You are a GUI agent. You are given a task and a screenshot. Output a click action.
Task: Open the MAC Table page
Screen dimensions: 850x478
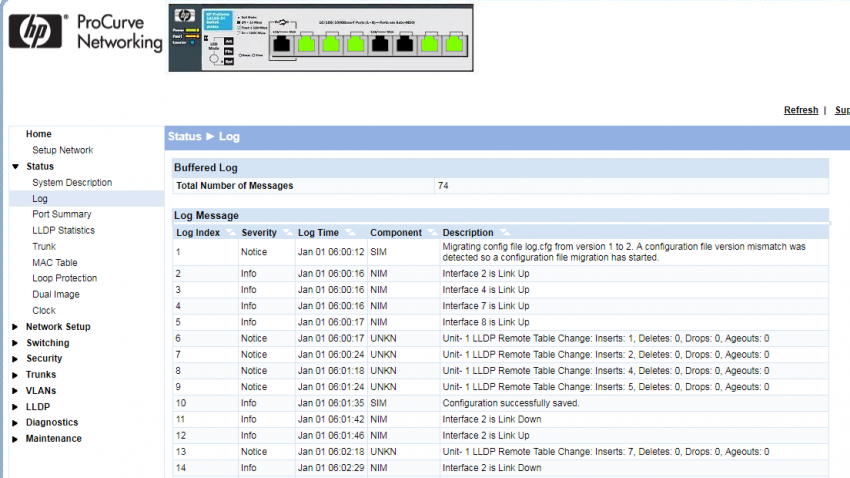(54, 262)
